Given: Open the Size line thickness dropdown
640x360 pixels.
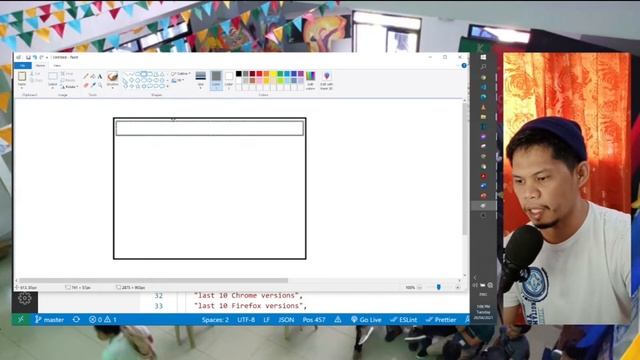Looking at the screenshot, I should (x=200, y=80).
